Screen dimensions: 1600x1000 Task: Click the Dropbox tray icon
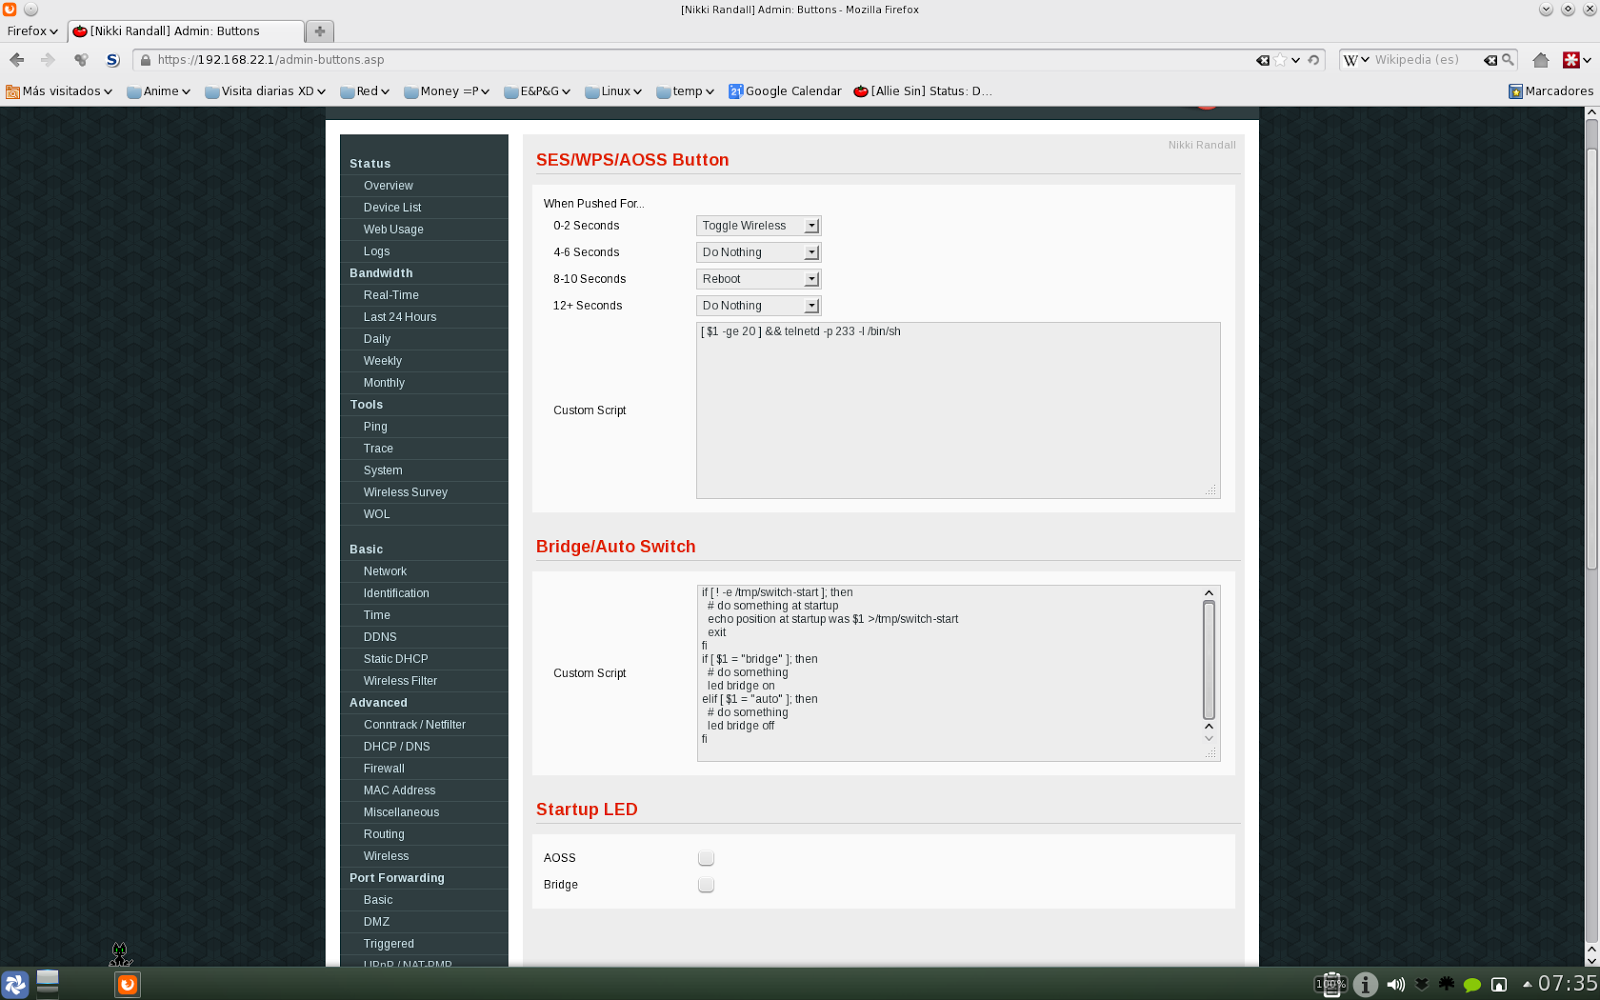pyautogui.click(x=1421, y=985)
